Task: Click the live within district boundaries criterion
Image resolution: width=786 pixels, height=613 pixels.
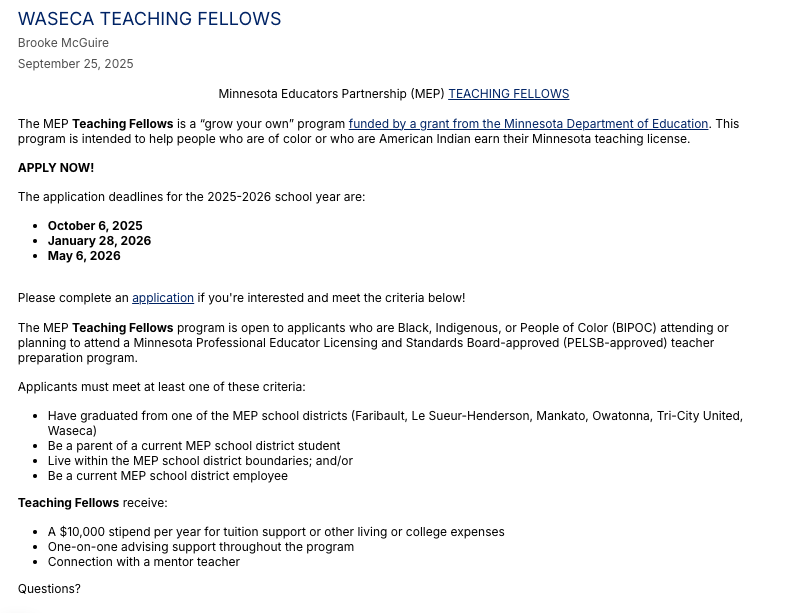Action: (x=200, y=461)
